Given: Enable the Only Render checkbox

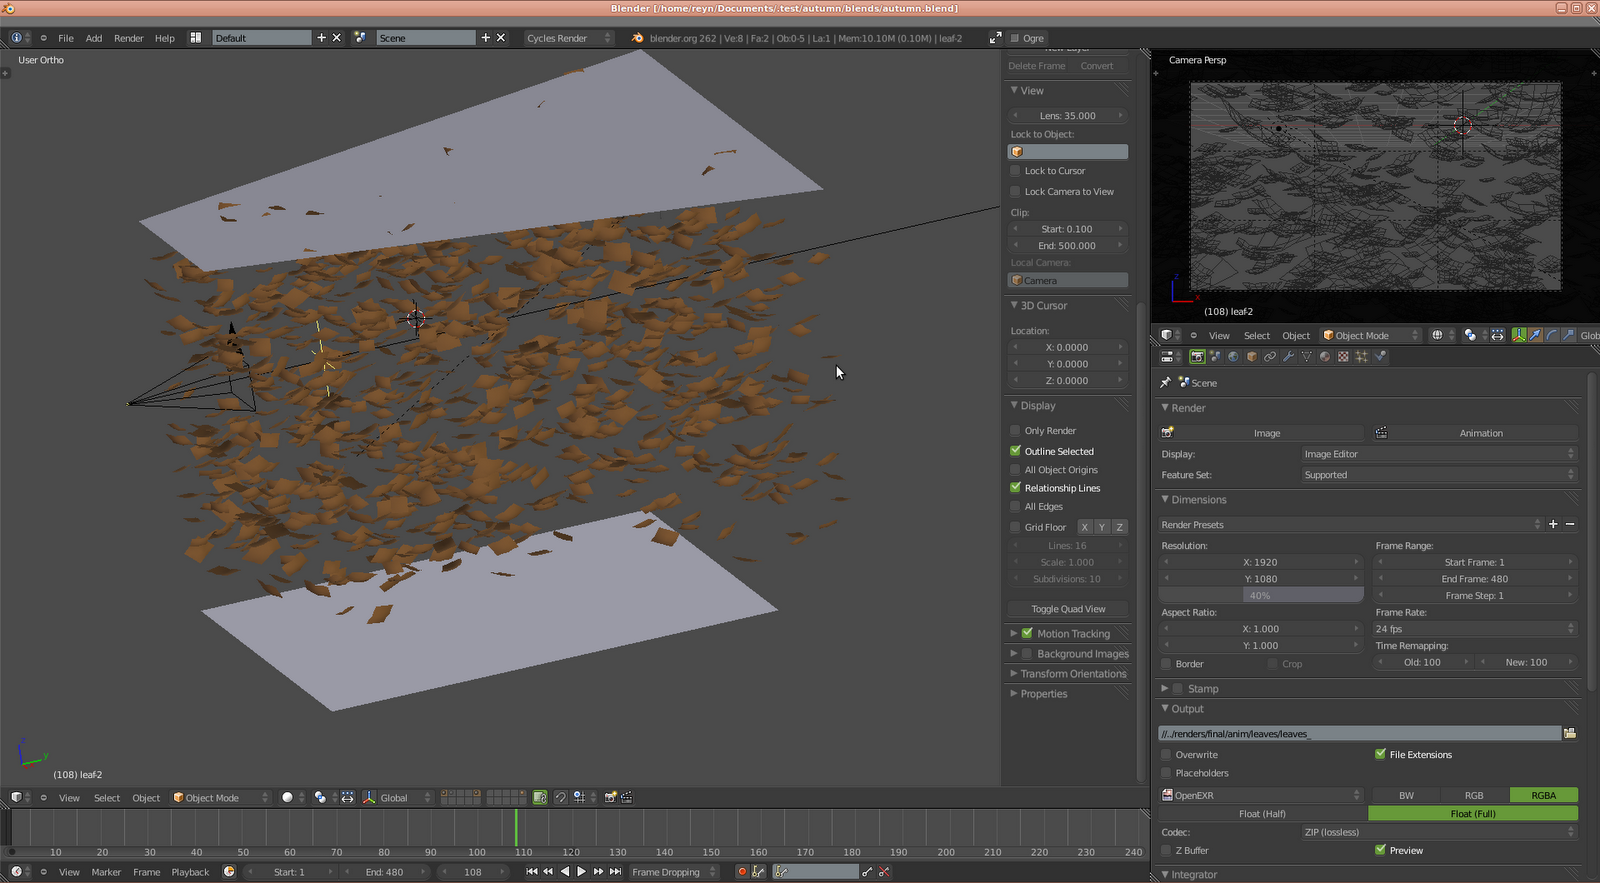Looking at the screenshot, I should coord(1016,431).
